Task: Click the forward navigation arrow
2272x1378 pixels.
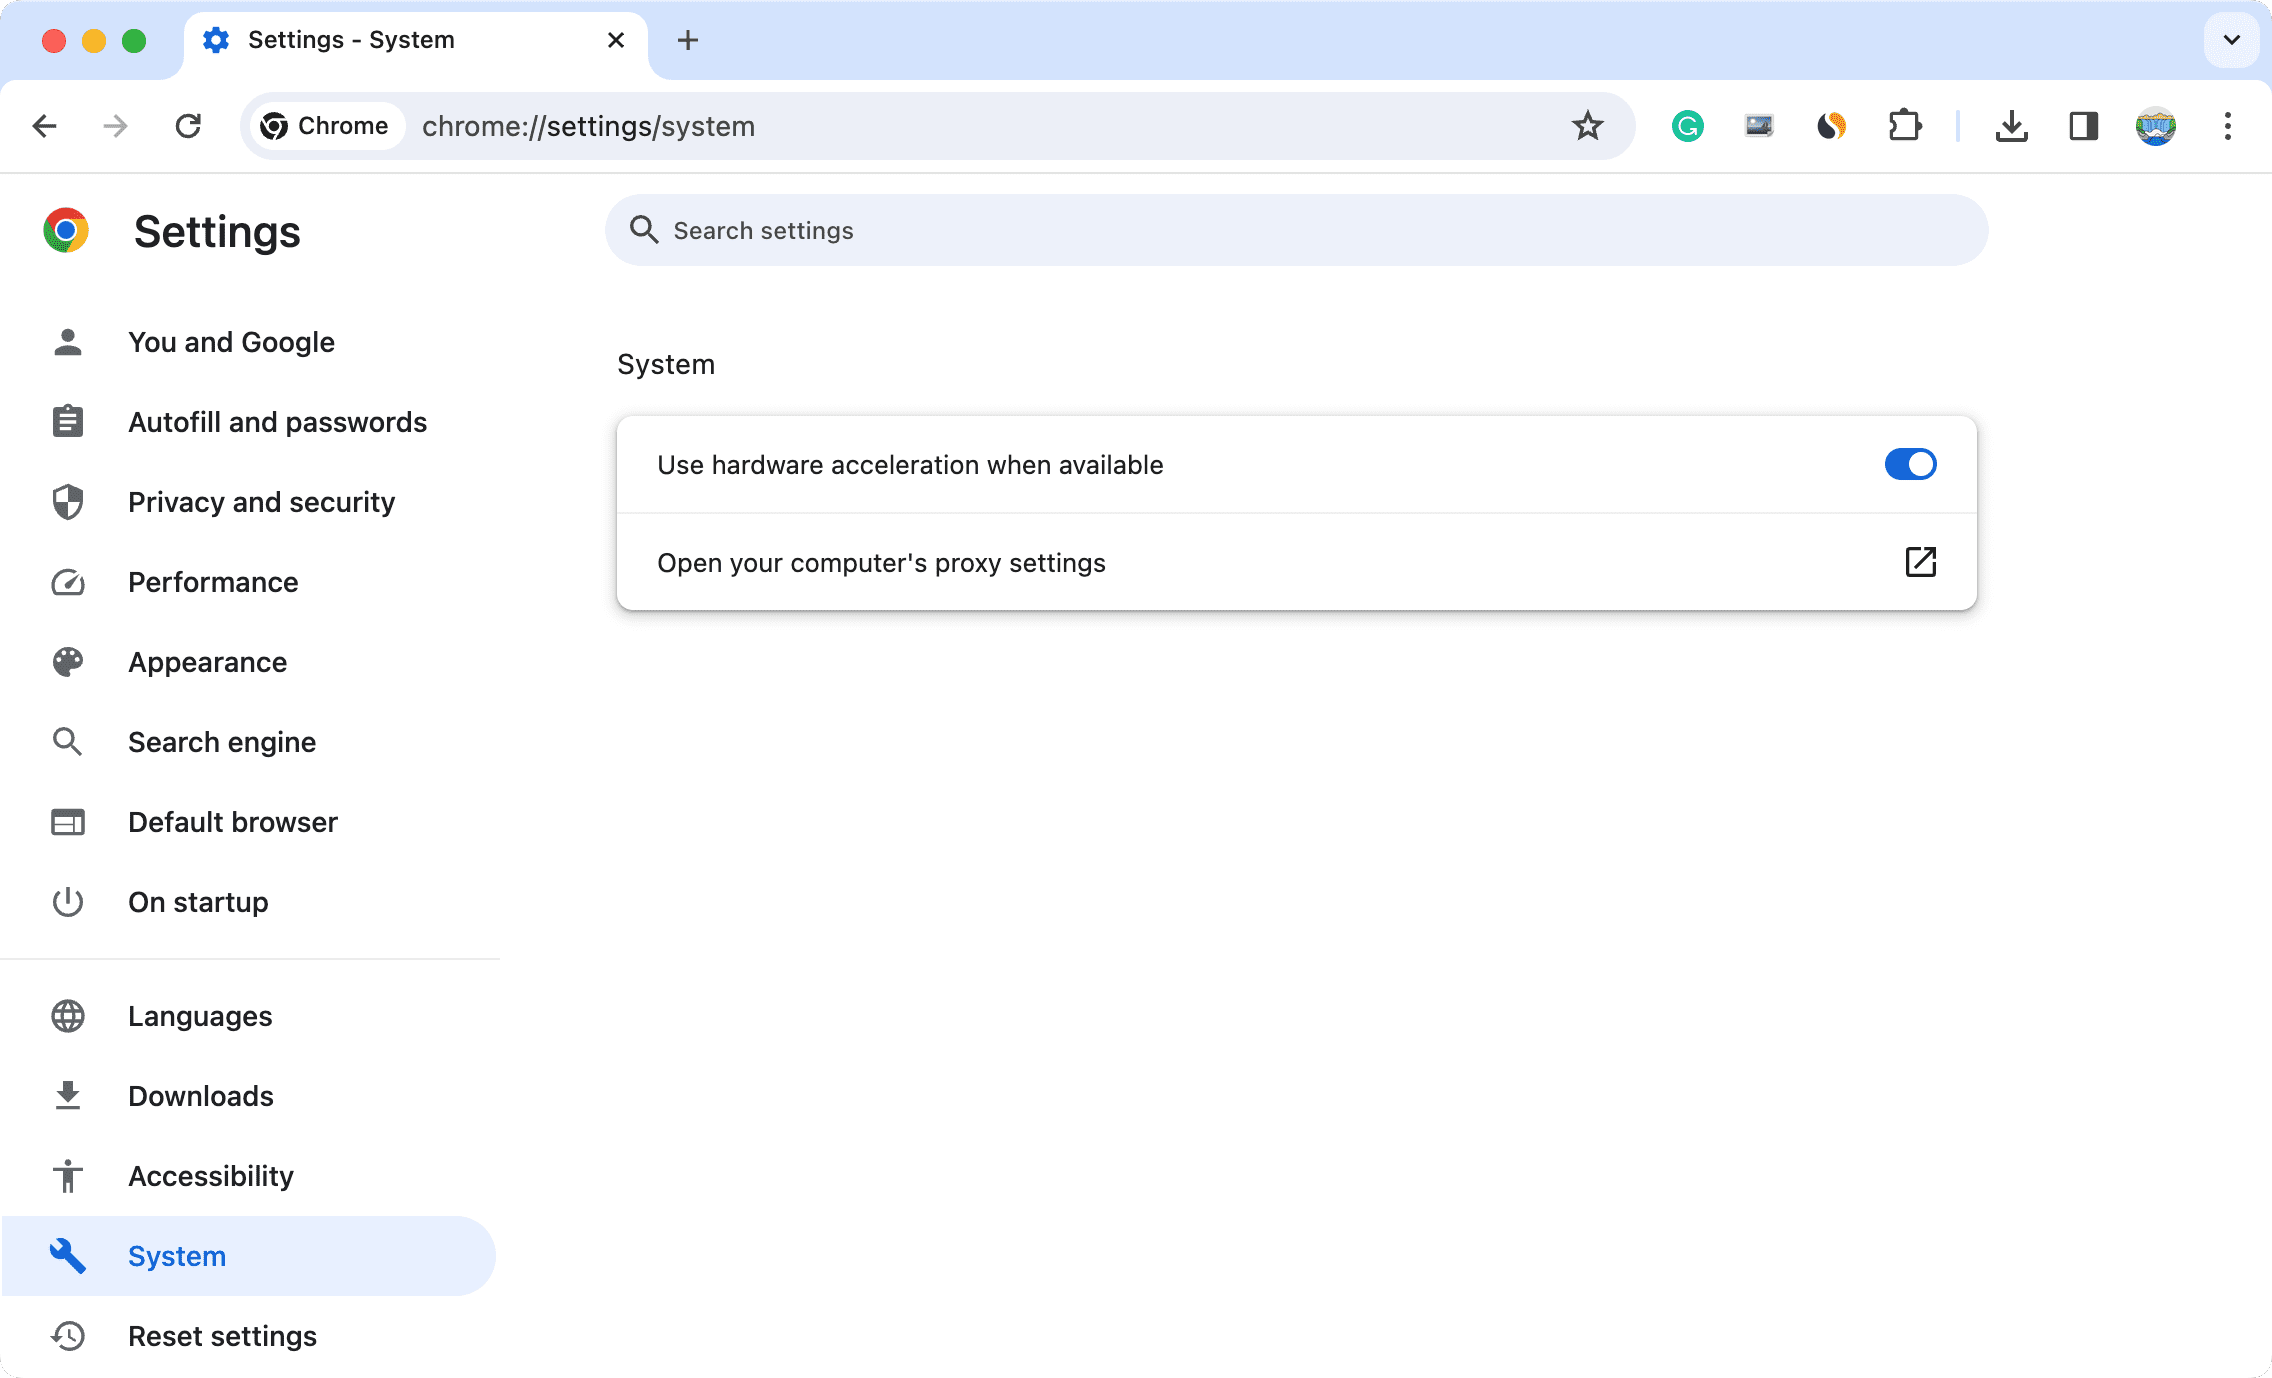Action: (x=117, y=126)
